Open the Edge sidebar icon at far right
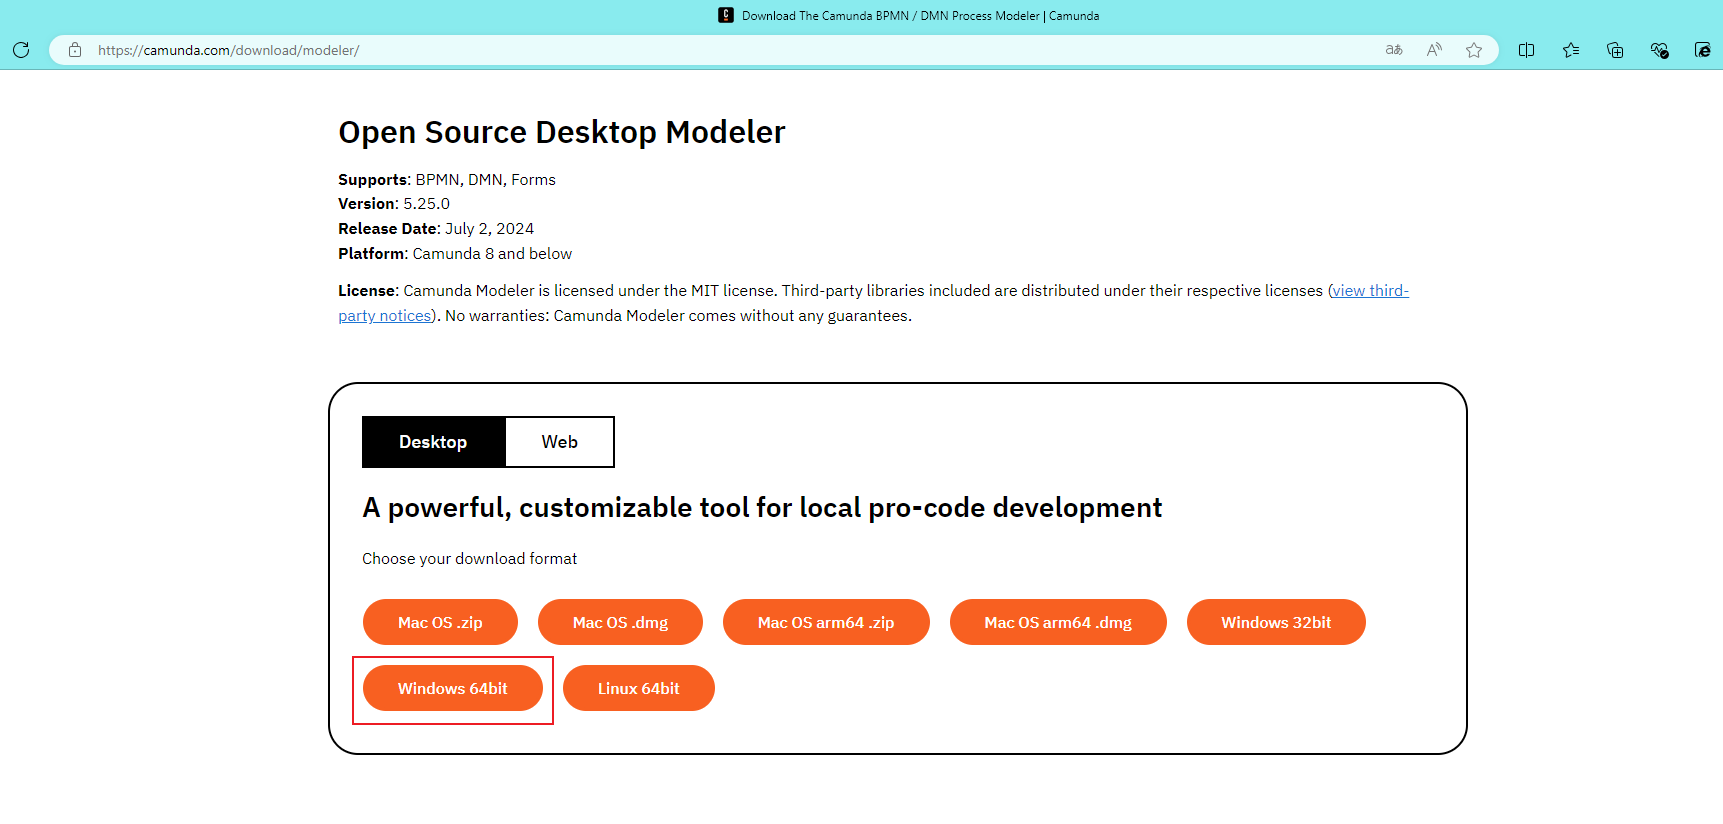This screenshot has width=1723, height=824. pyautogui.click(x=1702, y=50)
